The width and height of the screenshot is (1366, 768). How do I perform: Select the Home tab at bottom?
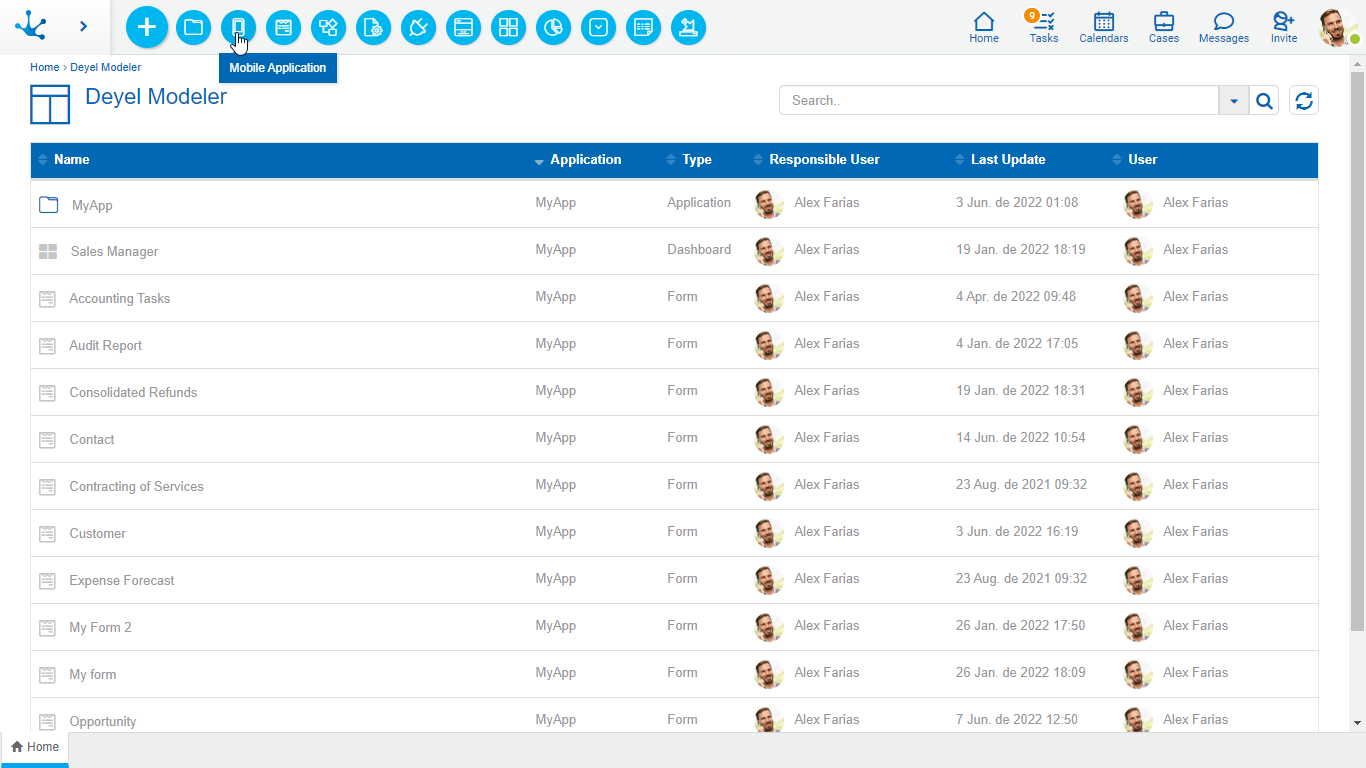coord(35,748)
